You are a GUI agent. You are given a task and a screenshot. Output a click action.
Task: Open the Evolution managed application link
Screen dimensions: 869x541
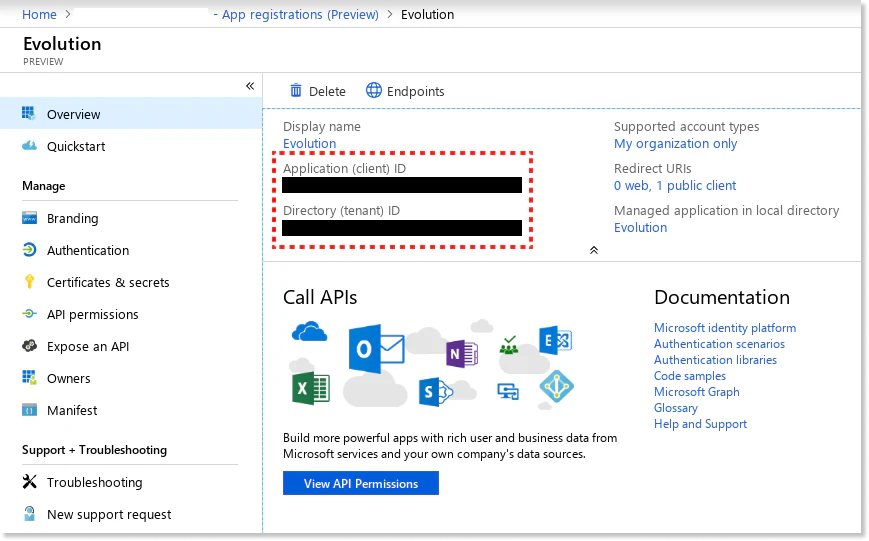[x=640, y=227]
